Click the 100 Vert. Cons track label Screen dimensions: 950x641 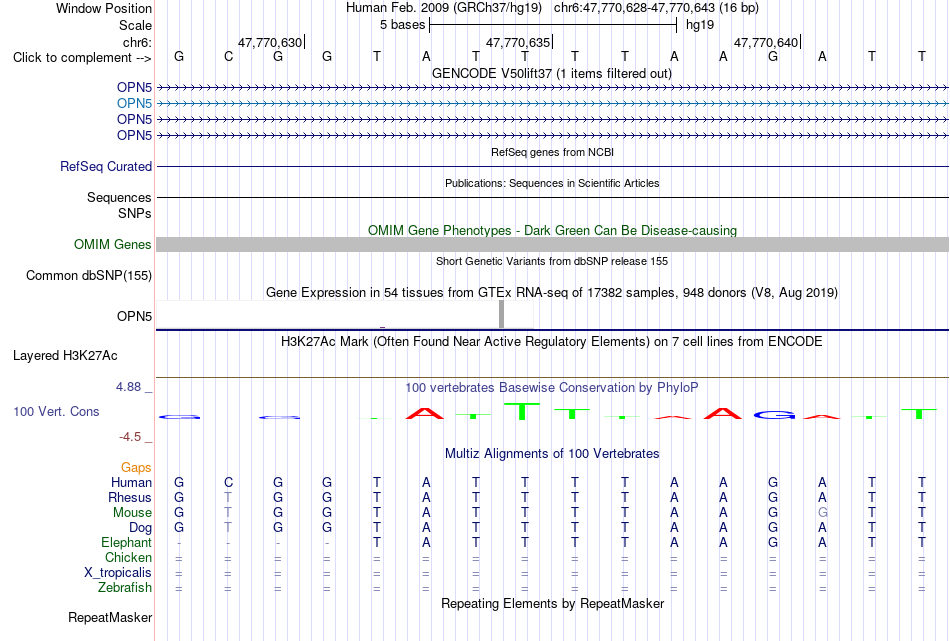tap(56, 411)
